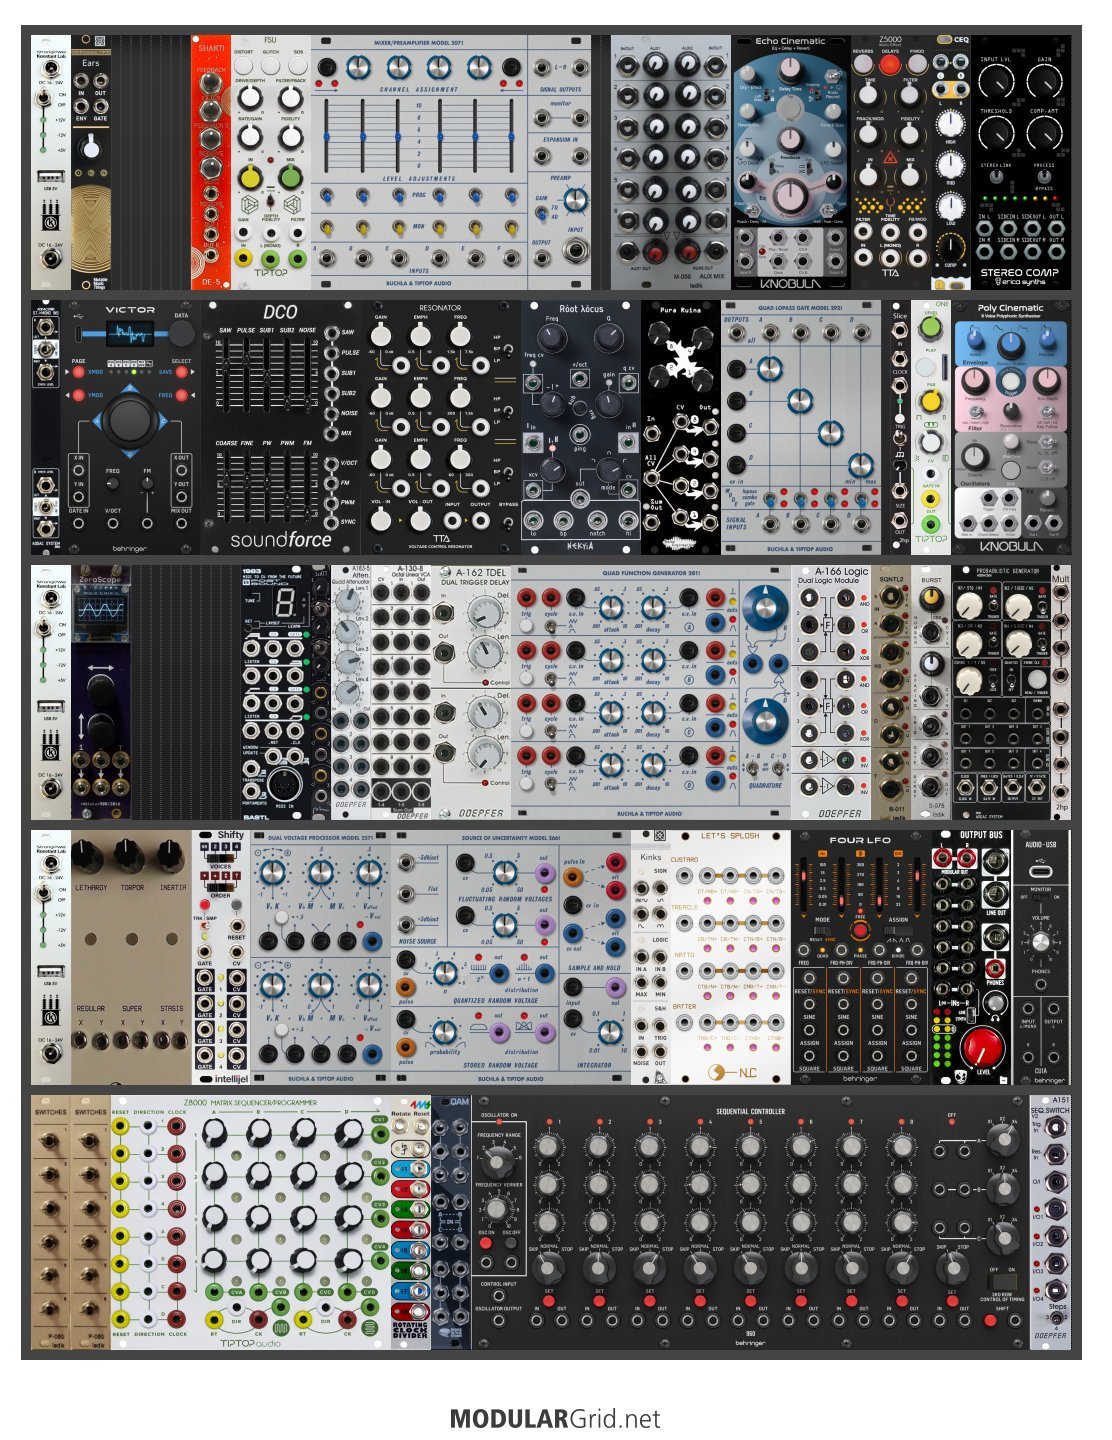Screen dimensions: 1112x1440
Task: Select the Z5000 multi-effects module
Action: [891, 163]
